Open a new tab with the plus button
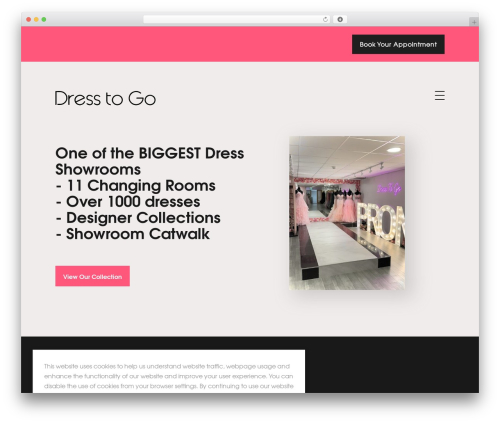Viewport: 500px width, 423px height. pos(474,22)
